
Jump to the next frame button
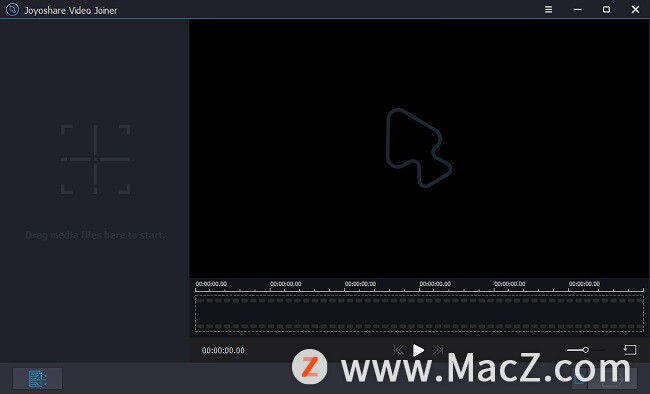coord(438,350)
